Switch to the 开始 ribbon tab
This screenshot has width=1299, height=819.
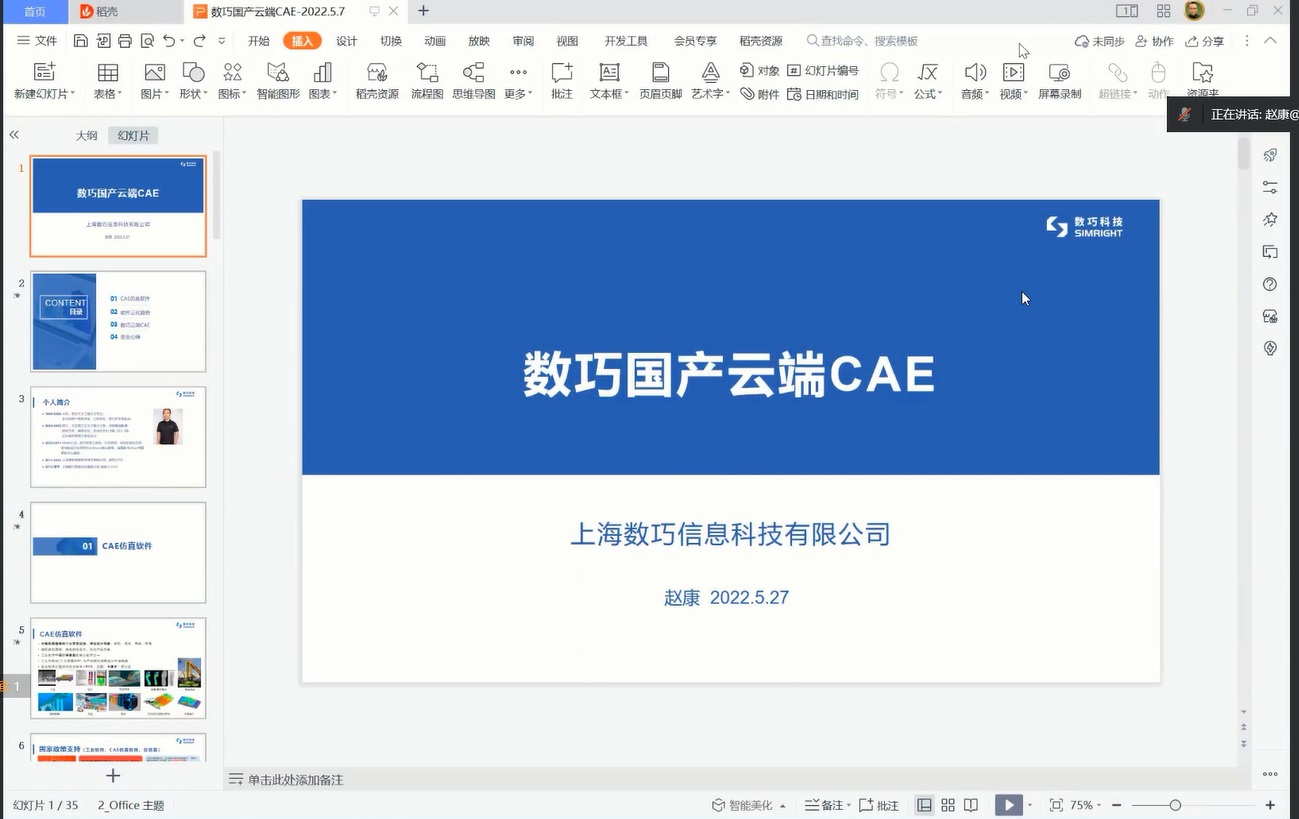259,41
